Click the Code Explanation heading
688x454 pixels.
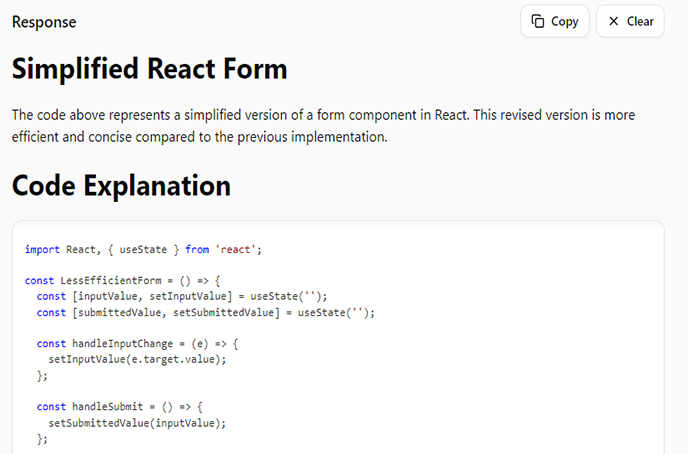tap(121, 185)
